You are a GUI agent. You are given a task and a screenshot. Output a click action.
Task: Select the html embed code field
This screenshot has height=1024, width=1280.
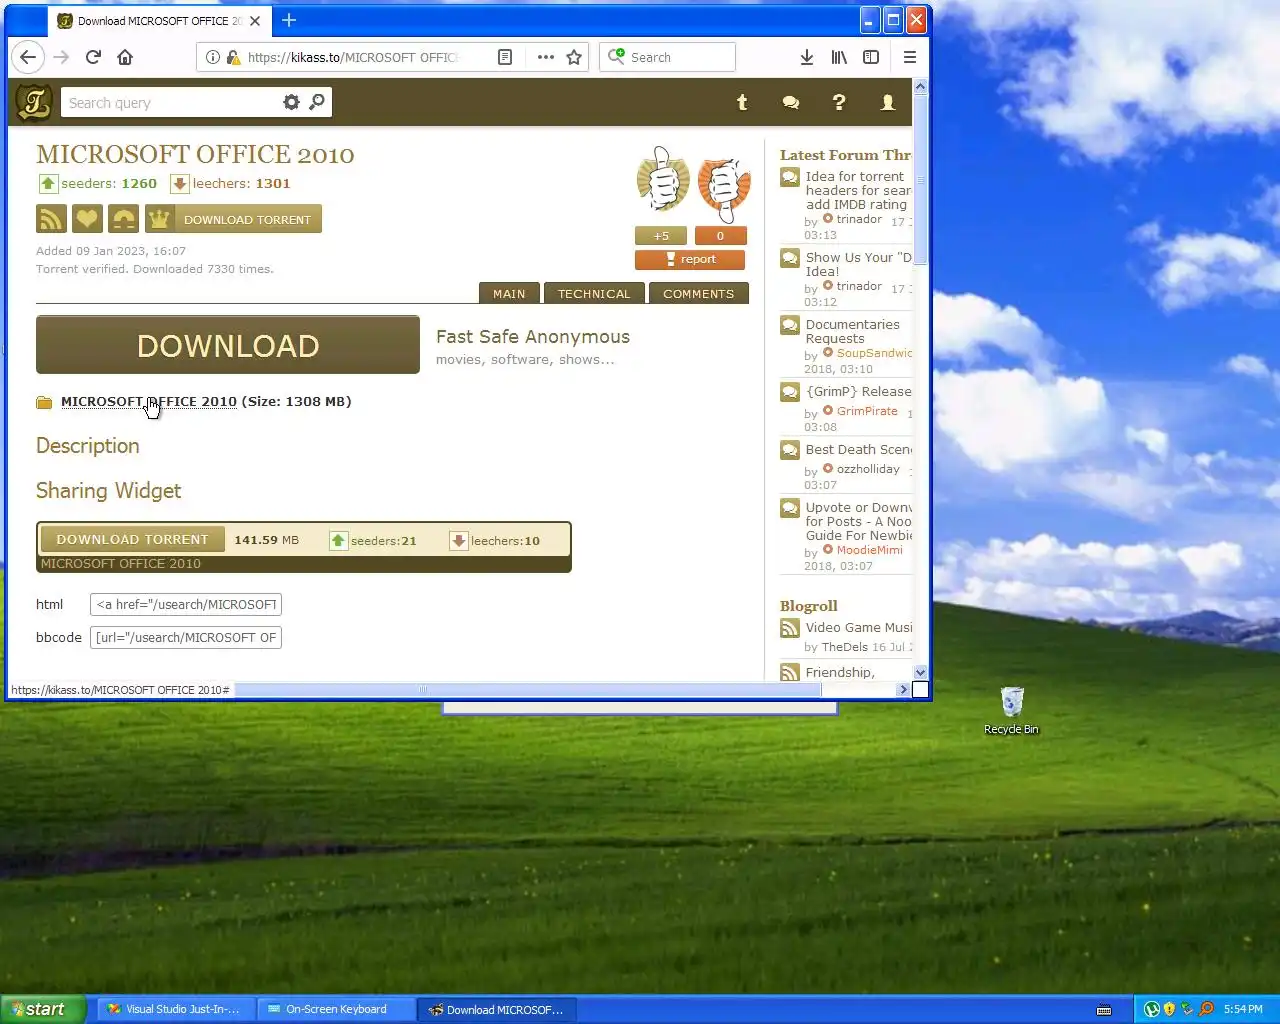[186, 604]
